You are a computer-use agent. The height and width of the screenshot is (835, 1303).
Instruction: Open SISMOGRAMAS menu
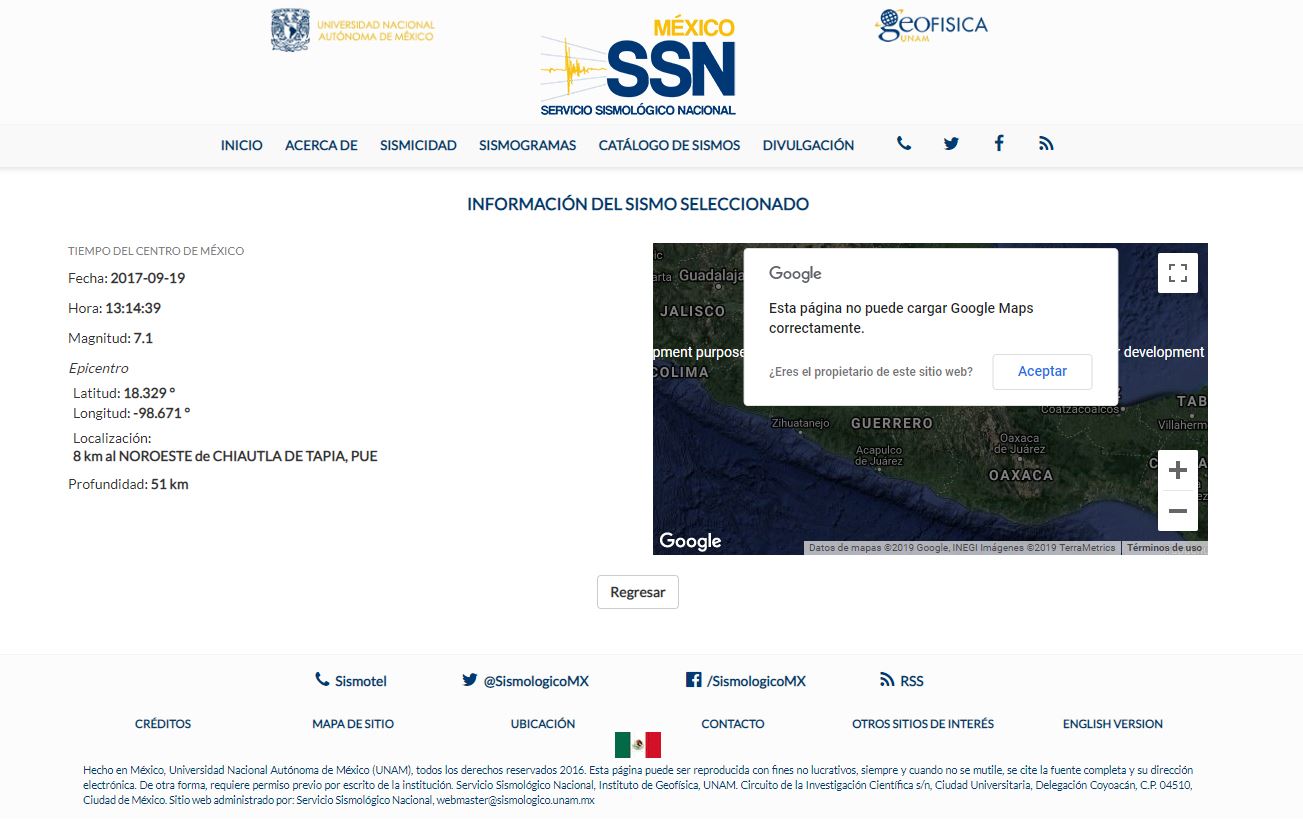528,145
